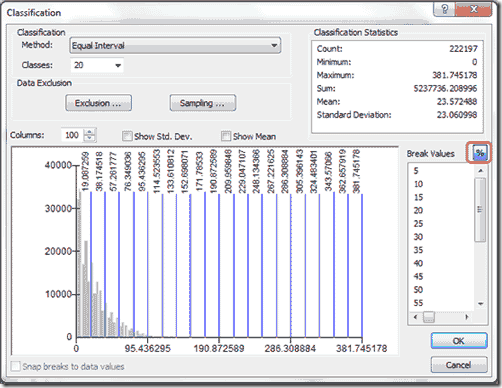Select break value 5 in list
This screenshot has width=502, height=388.
(416, 171)
